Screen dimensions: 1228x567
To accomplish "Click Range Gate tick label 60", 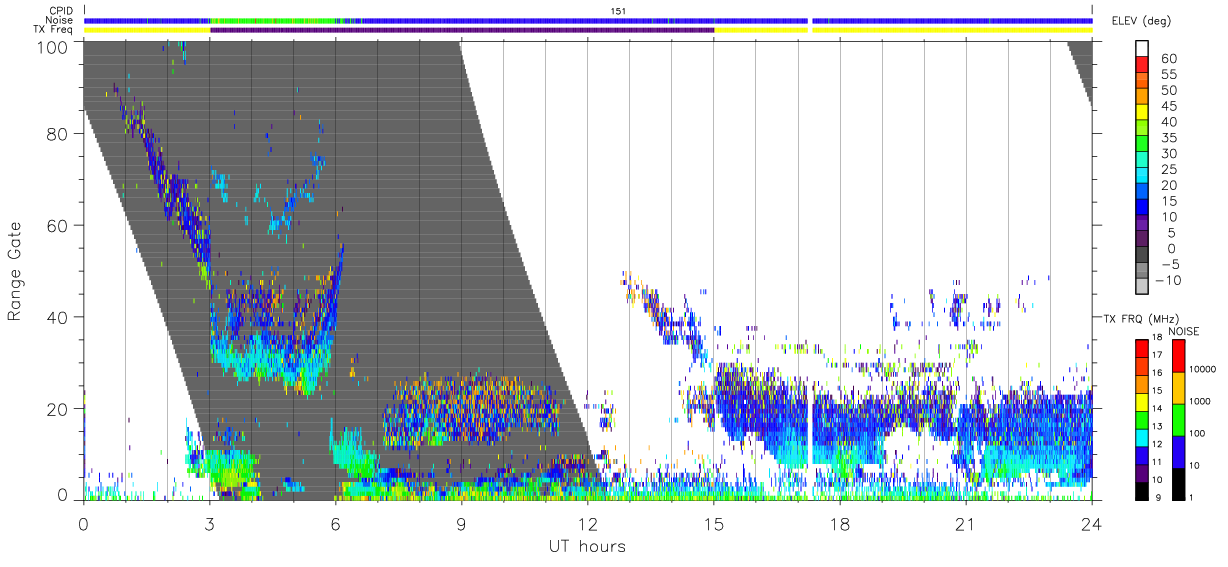I will (57, 225).
